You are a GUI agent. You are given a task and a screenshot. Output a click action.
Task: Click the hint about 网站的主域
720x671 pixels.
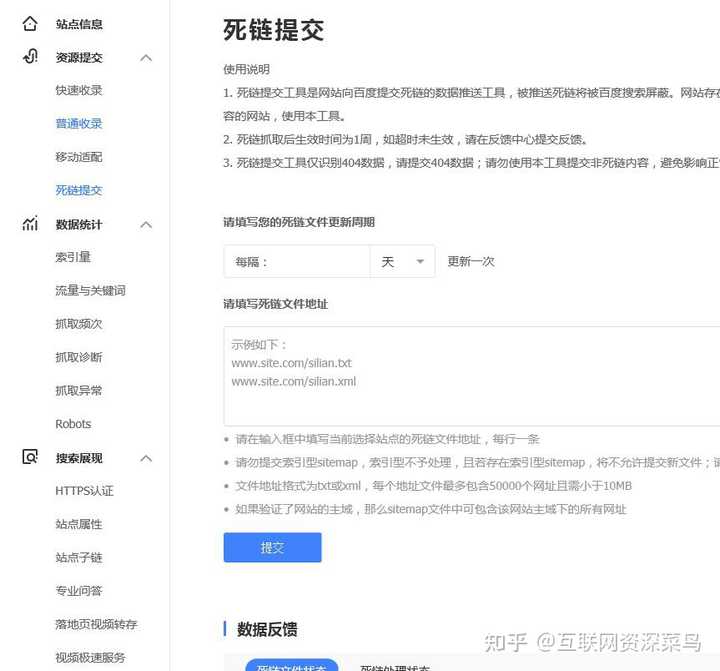click(x=431, y=509)
